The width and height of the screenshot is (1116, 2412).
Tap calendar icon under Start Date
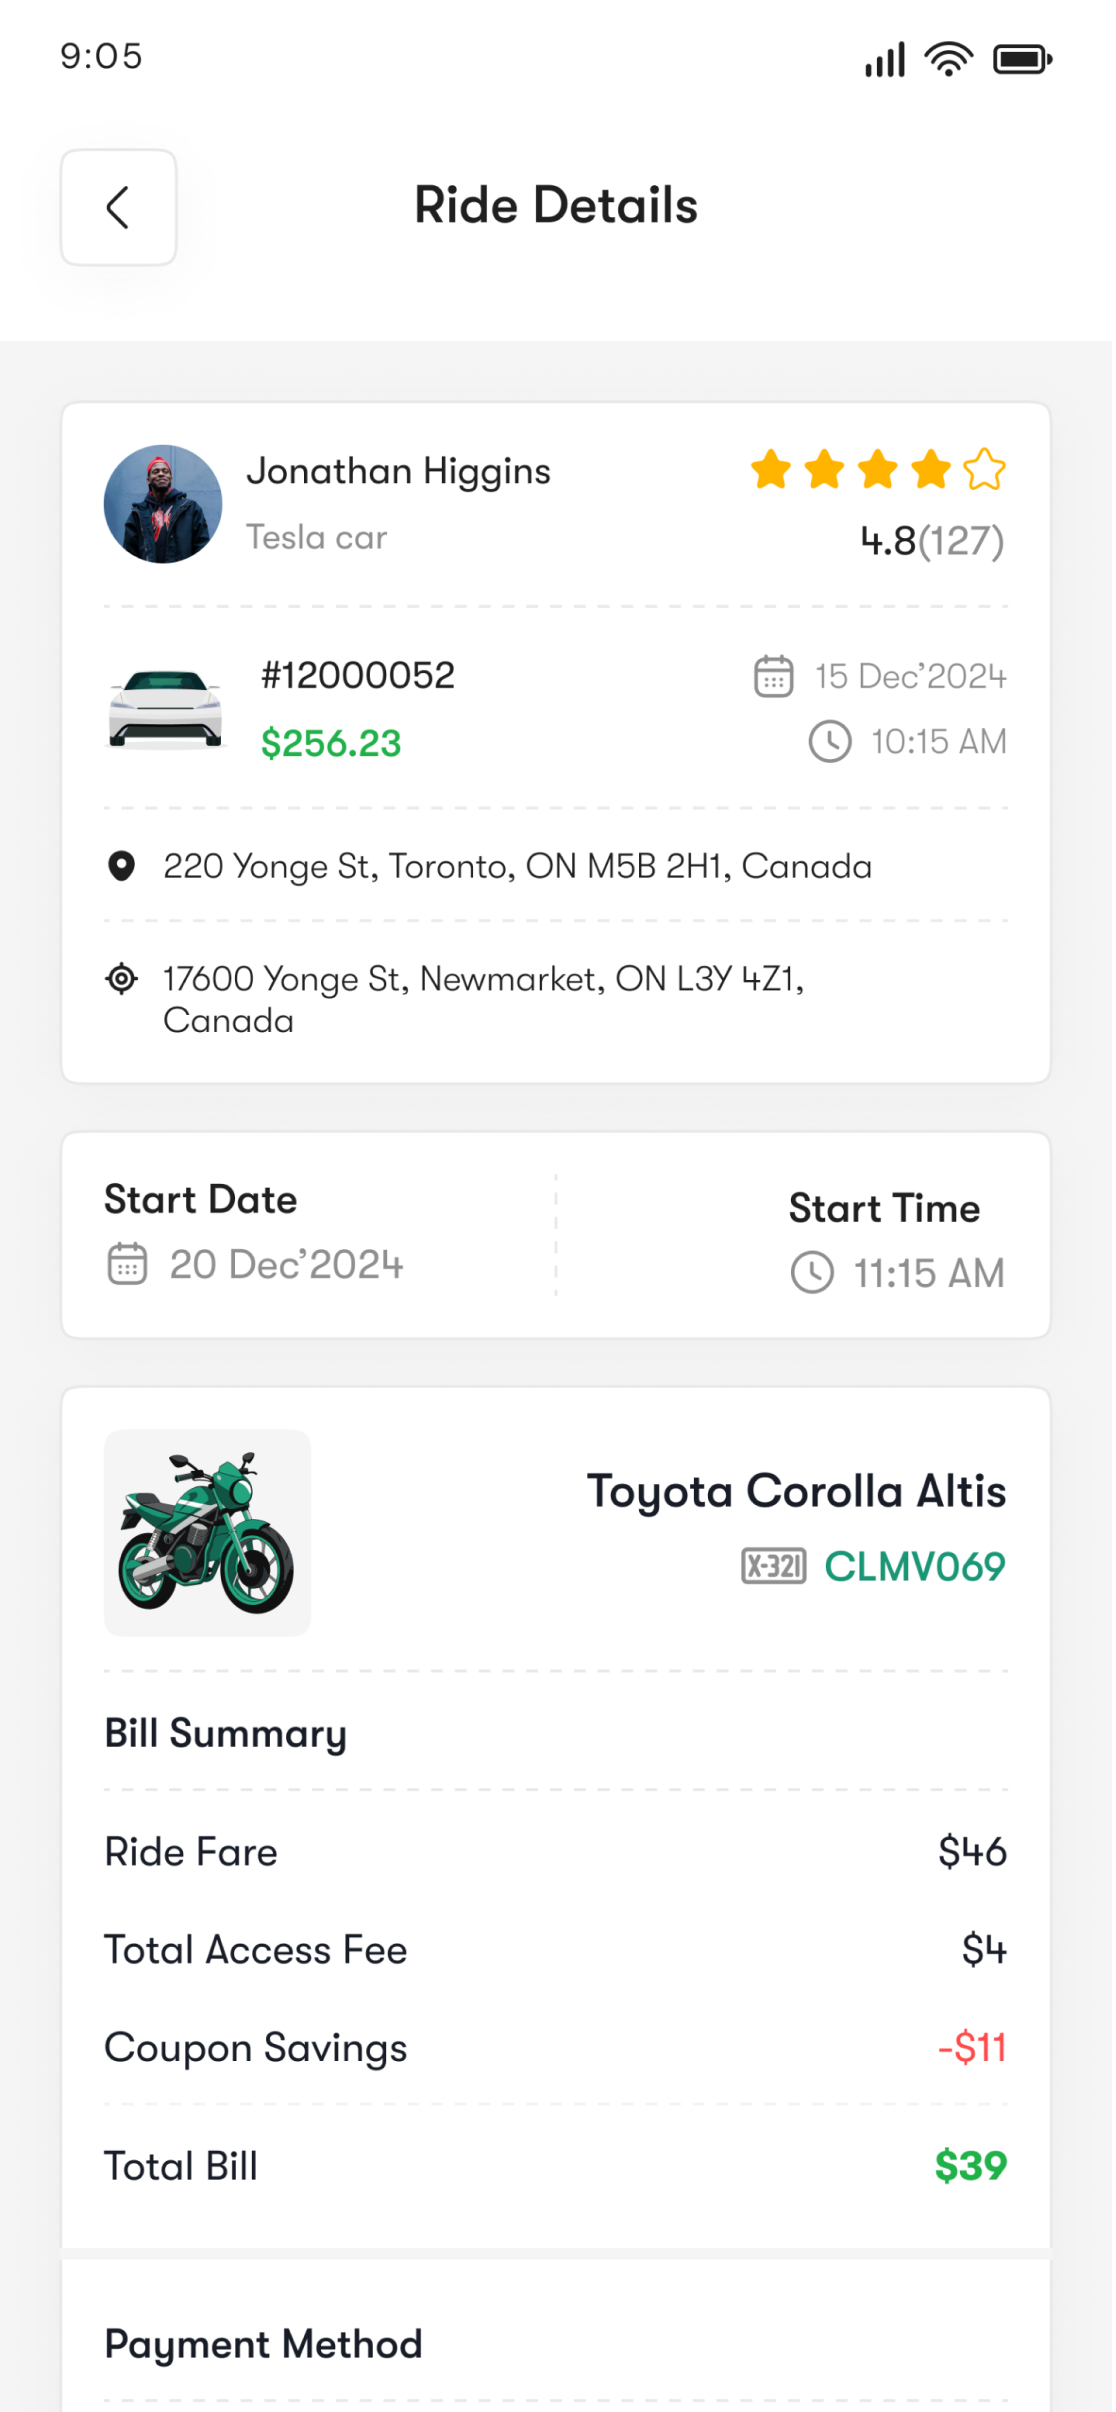click(x=127, y=1264)
